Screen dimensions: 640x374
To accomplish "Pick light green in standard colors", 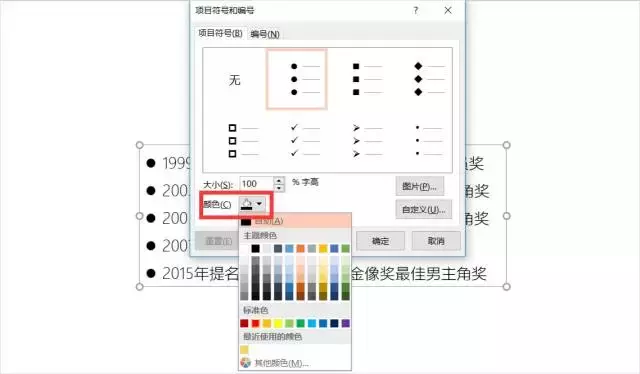I will click(x=289, y=323).
